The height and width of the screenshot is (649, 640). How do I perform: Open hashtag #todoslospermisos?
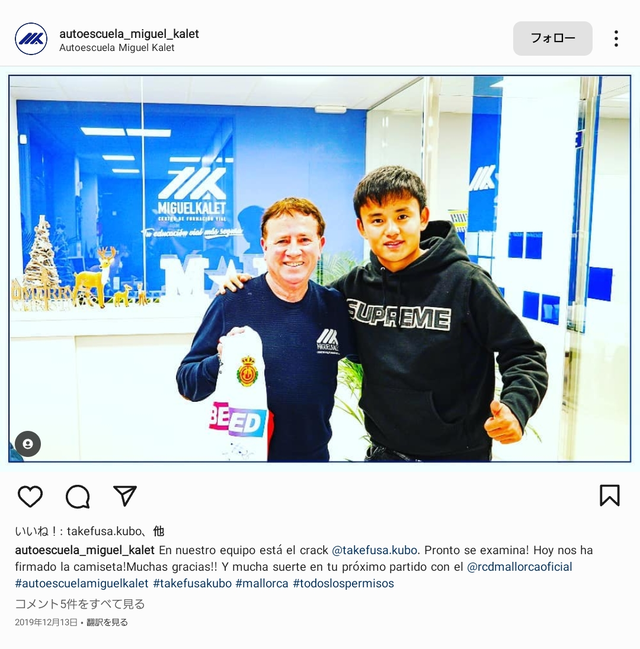click(x=344, y=583)
